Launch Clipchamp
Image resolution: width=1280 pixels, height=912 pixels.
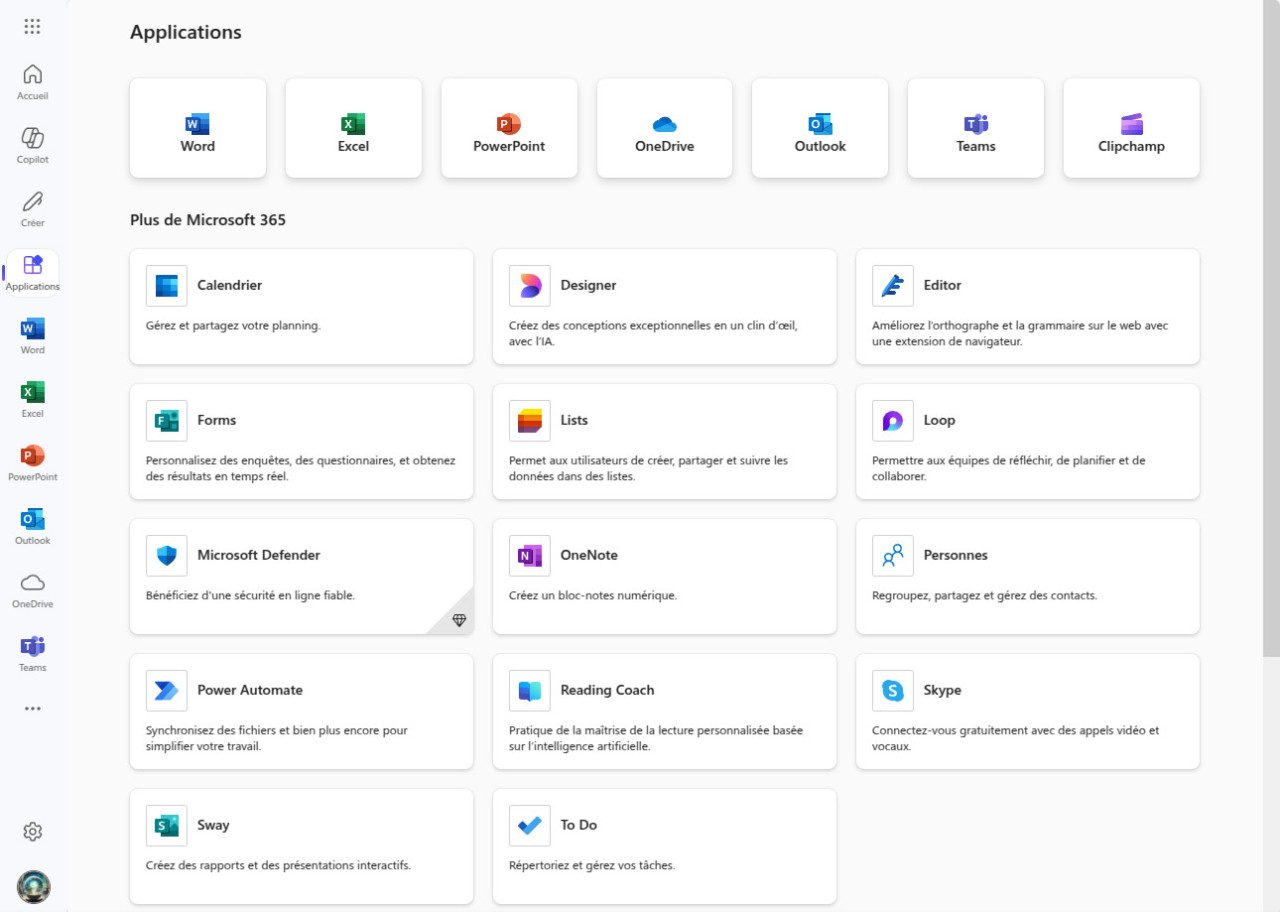tap(1131, 127)
